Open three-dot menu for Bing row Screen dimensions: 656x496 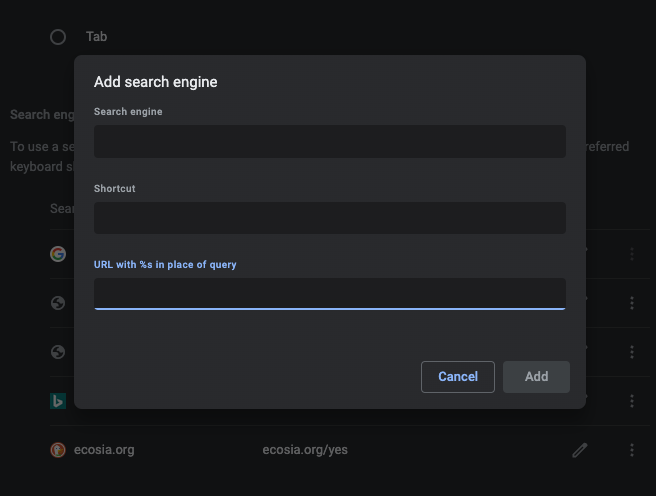coord(632,401)
